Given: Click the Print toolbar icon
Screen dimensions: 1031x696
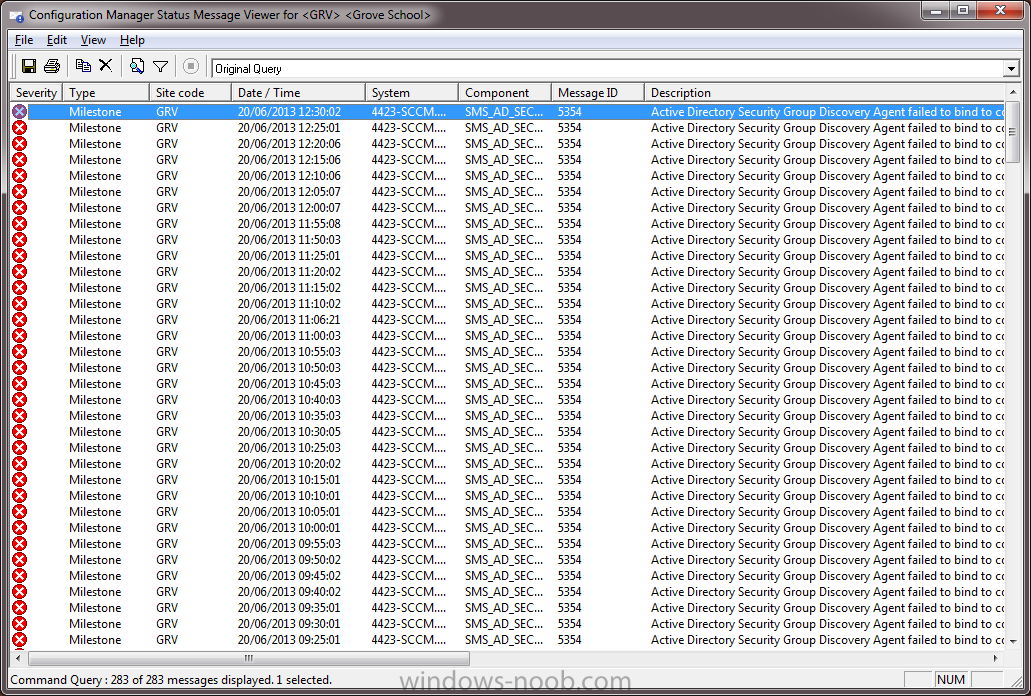Looking at the screenshot, I should click(52, 66).
